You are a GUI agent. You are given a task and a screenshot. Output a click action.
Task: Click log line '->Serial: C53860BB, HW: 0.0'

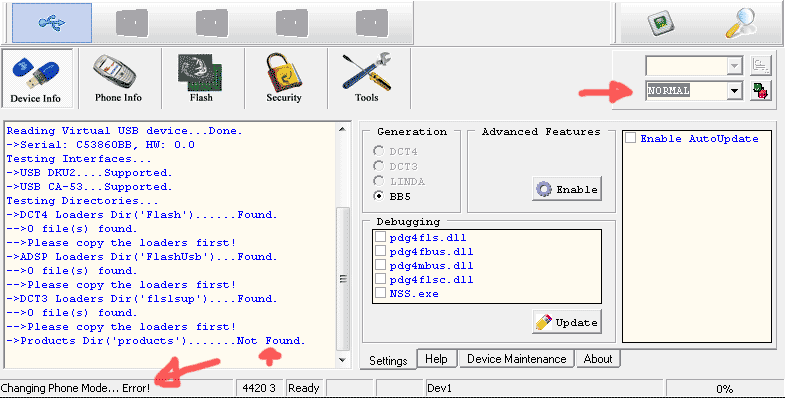click(x=101, y=145)
